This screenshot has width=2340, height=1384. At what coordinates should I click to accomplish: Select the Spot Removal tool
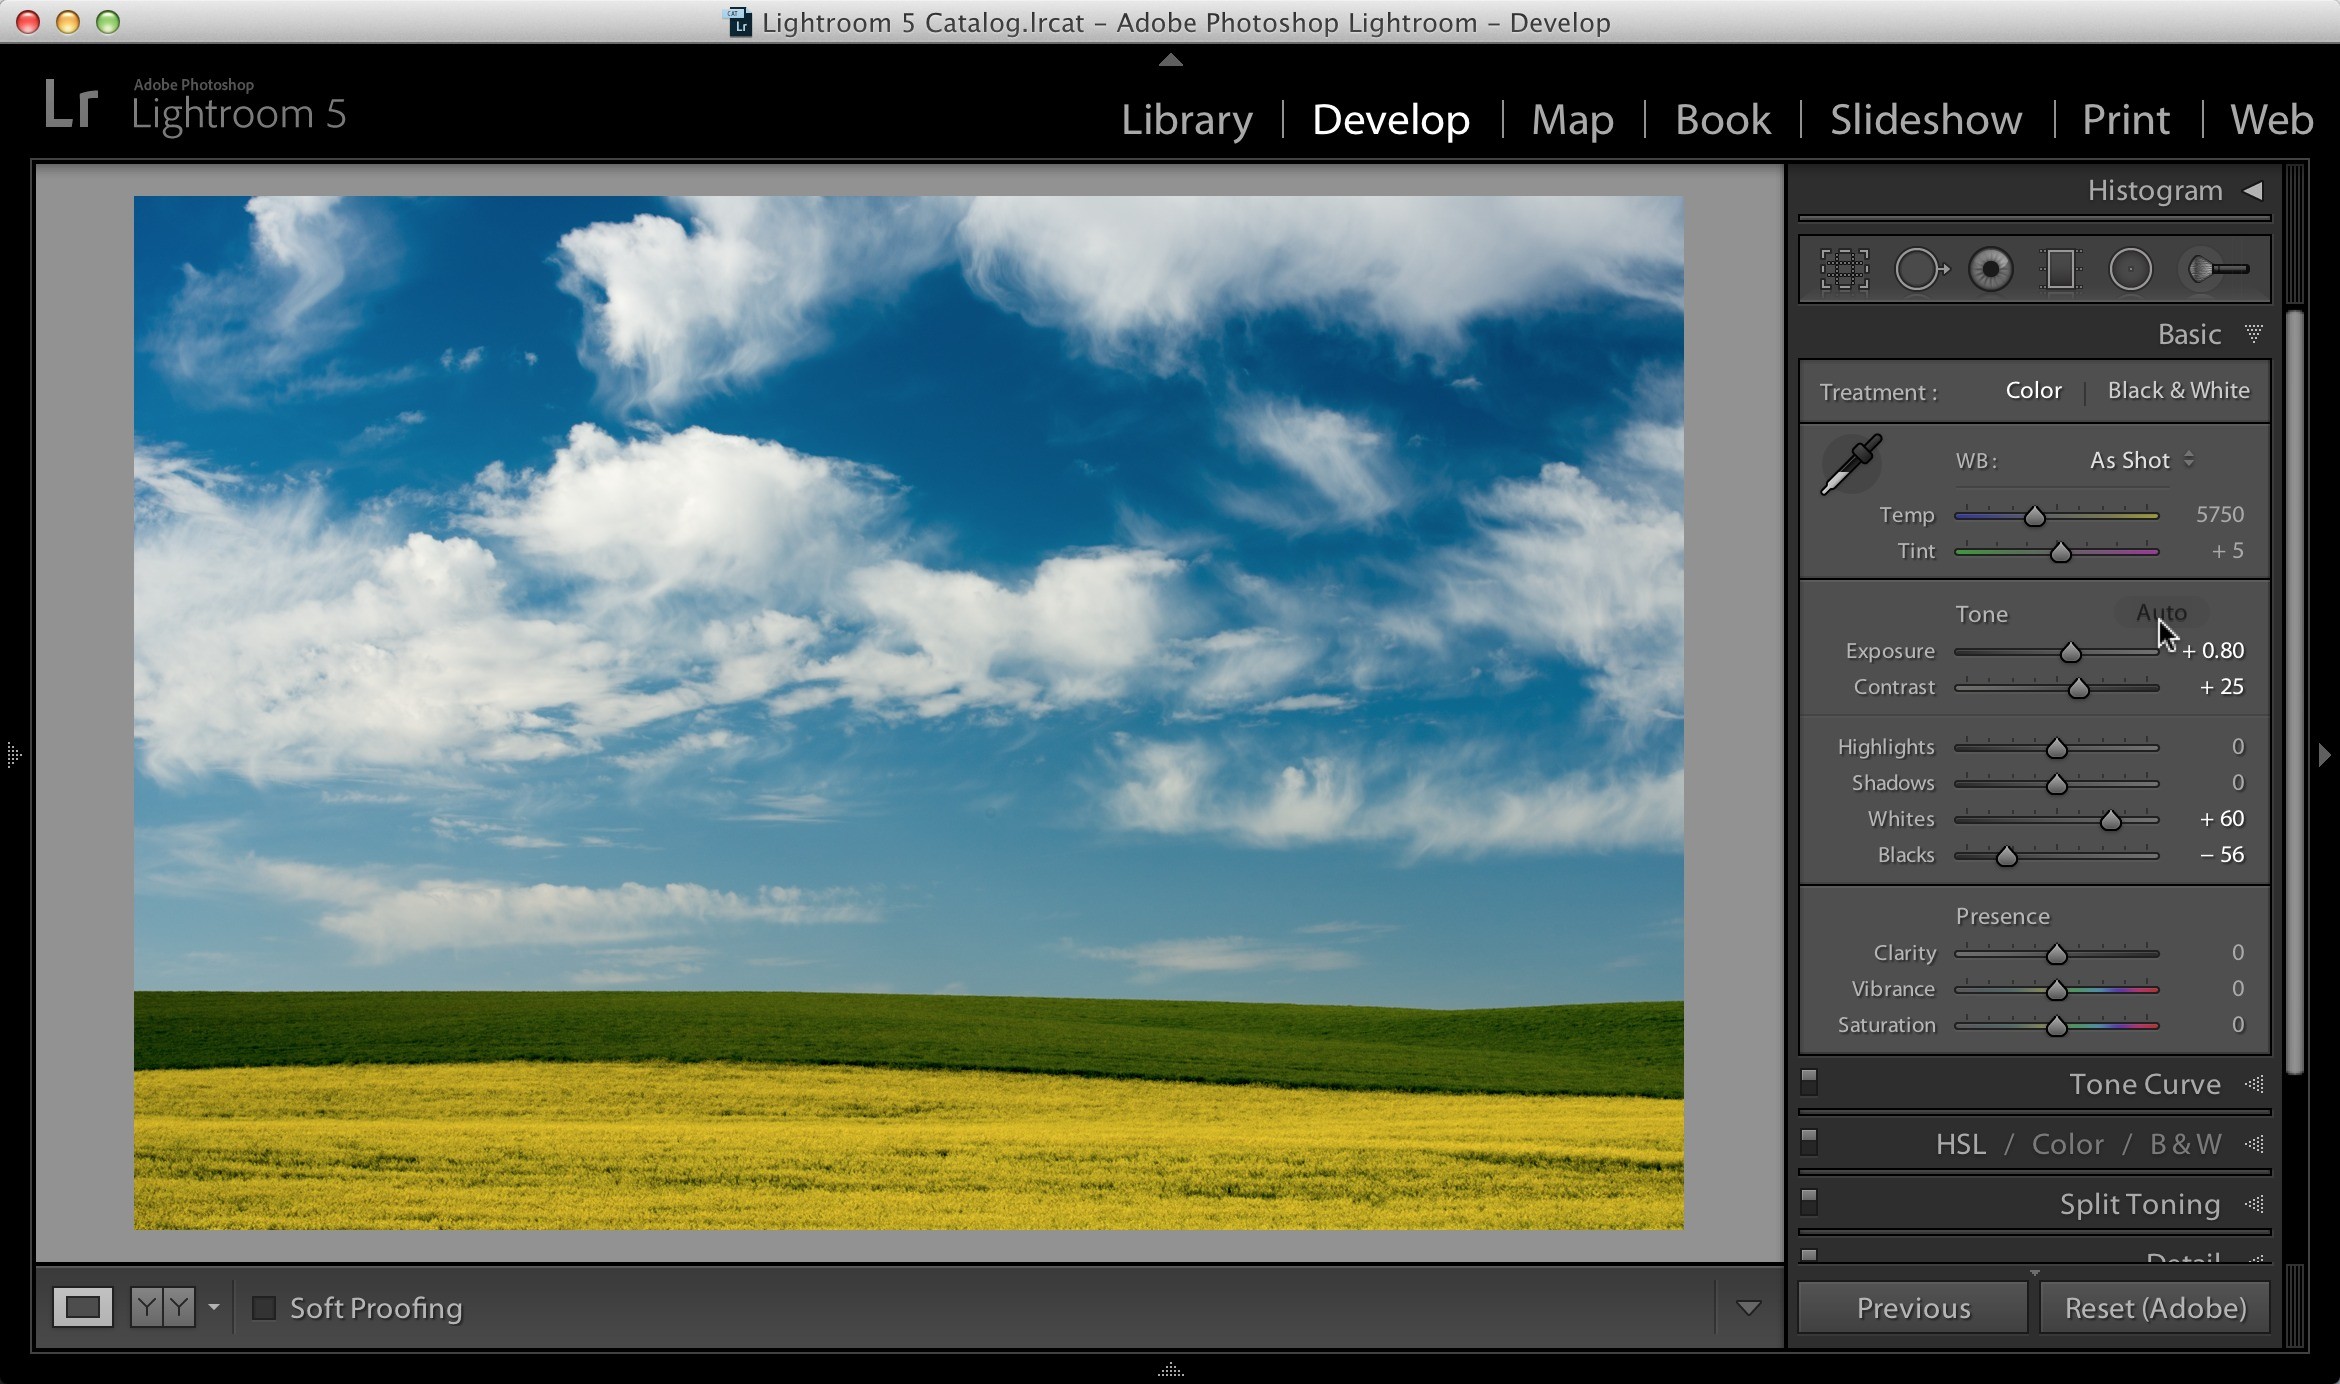point(1921,270)
